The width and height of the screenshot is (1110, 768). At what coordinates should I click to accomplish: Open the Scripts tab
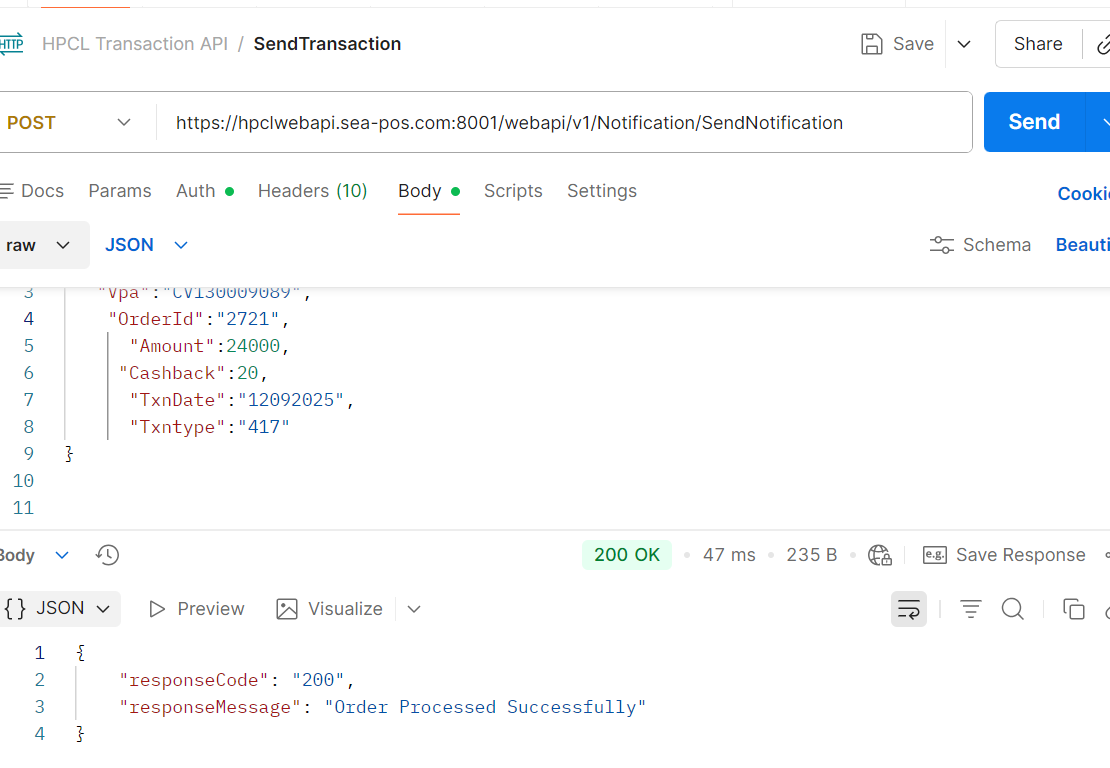point(513,191)
